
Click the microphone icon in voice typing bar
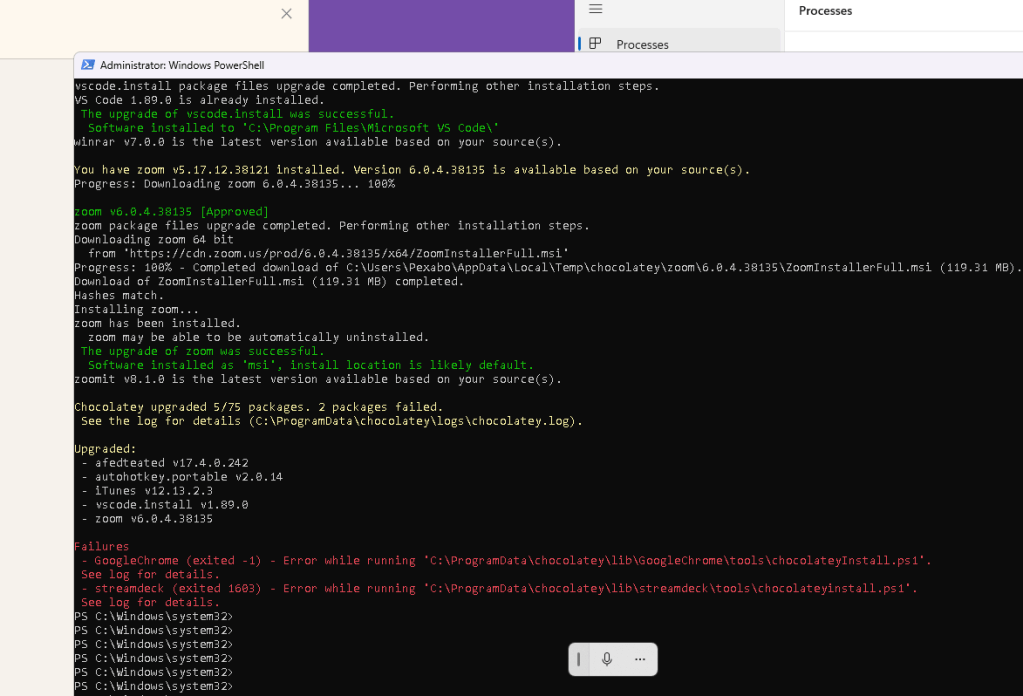(x=607, y=659)
